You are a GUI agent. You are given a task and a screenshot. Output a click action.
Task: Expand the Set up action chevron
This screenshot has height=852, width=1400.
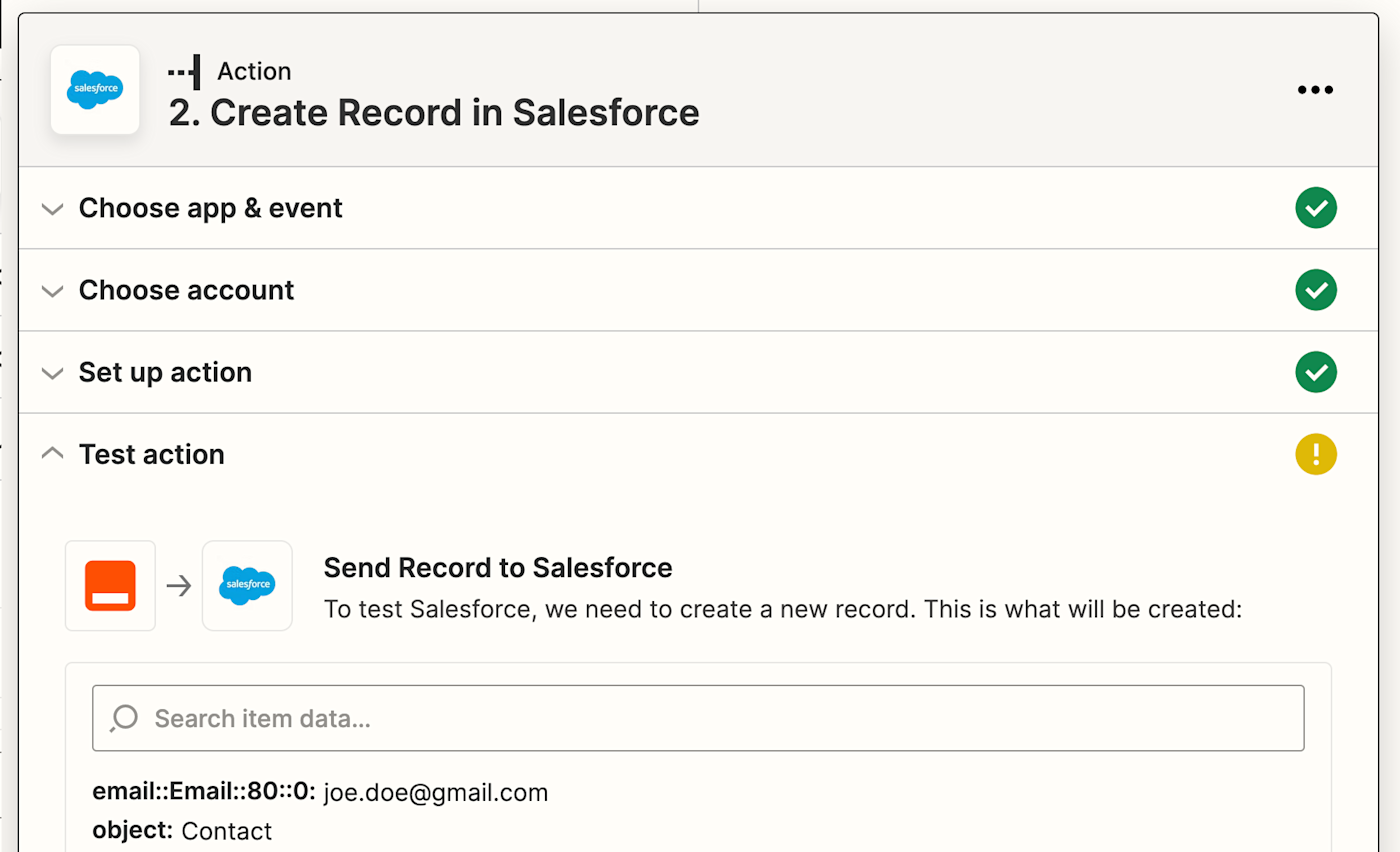(x=51, y=373)
